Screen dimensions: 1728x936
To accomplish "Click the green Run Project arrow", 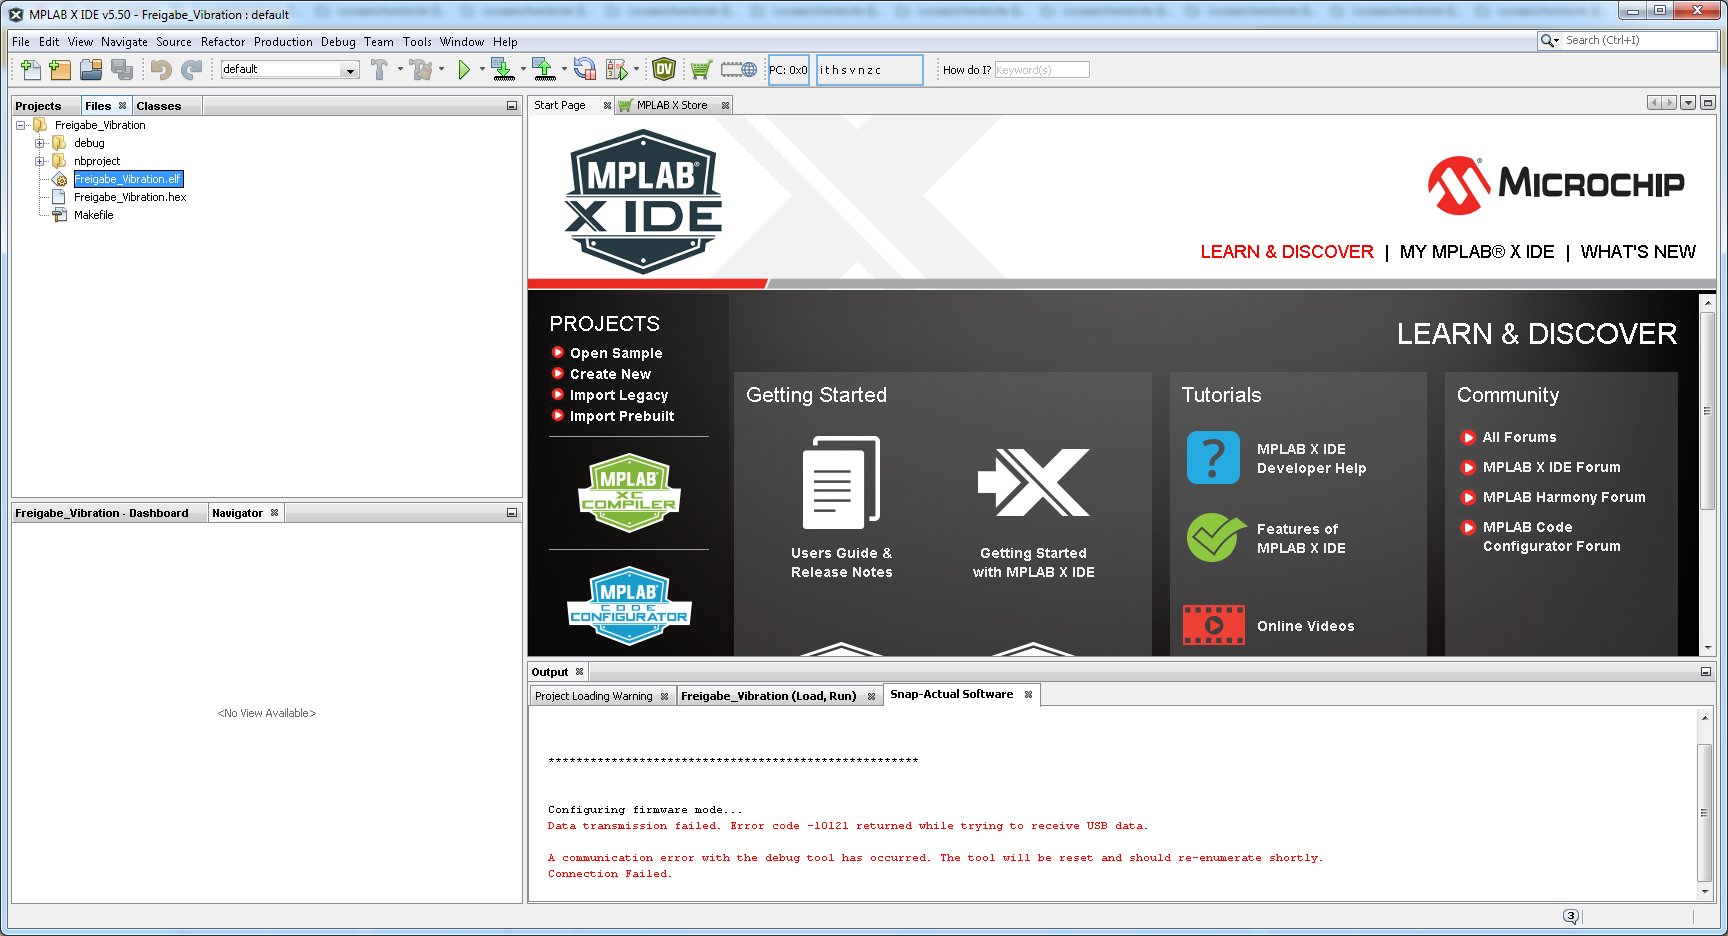I will (x=464, y=69).
